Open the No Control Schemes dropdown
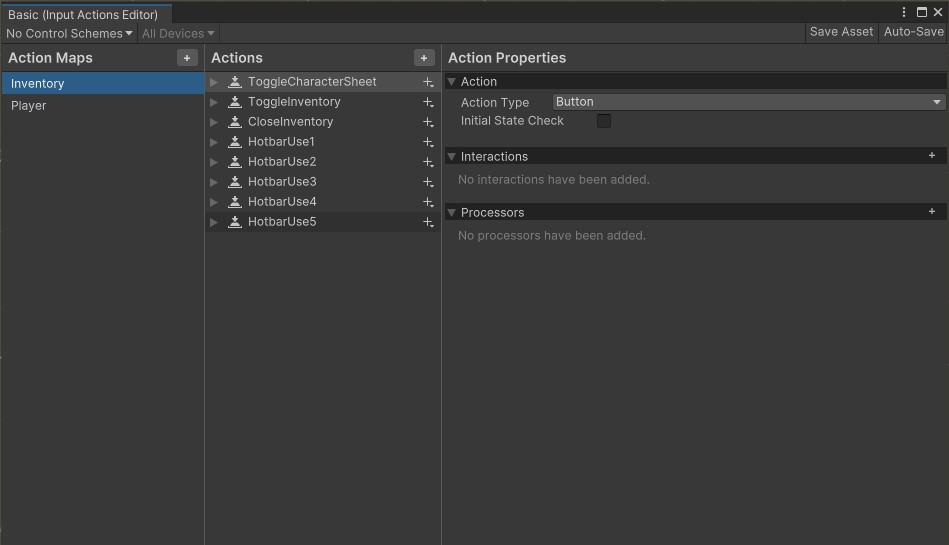949x545 pixels. tap(69, 33)
